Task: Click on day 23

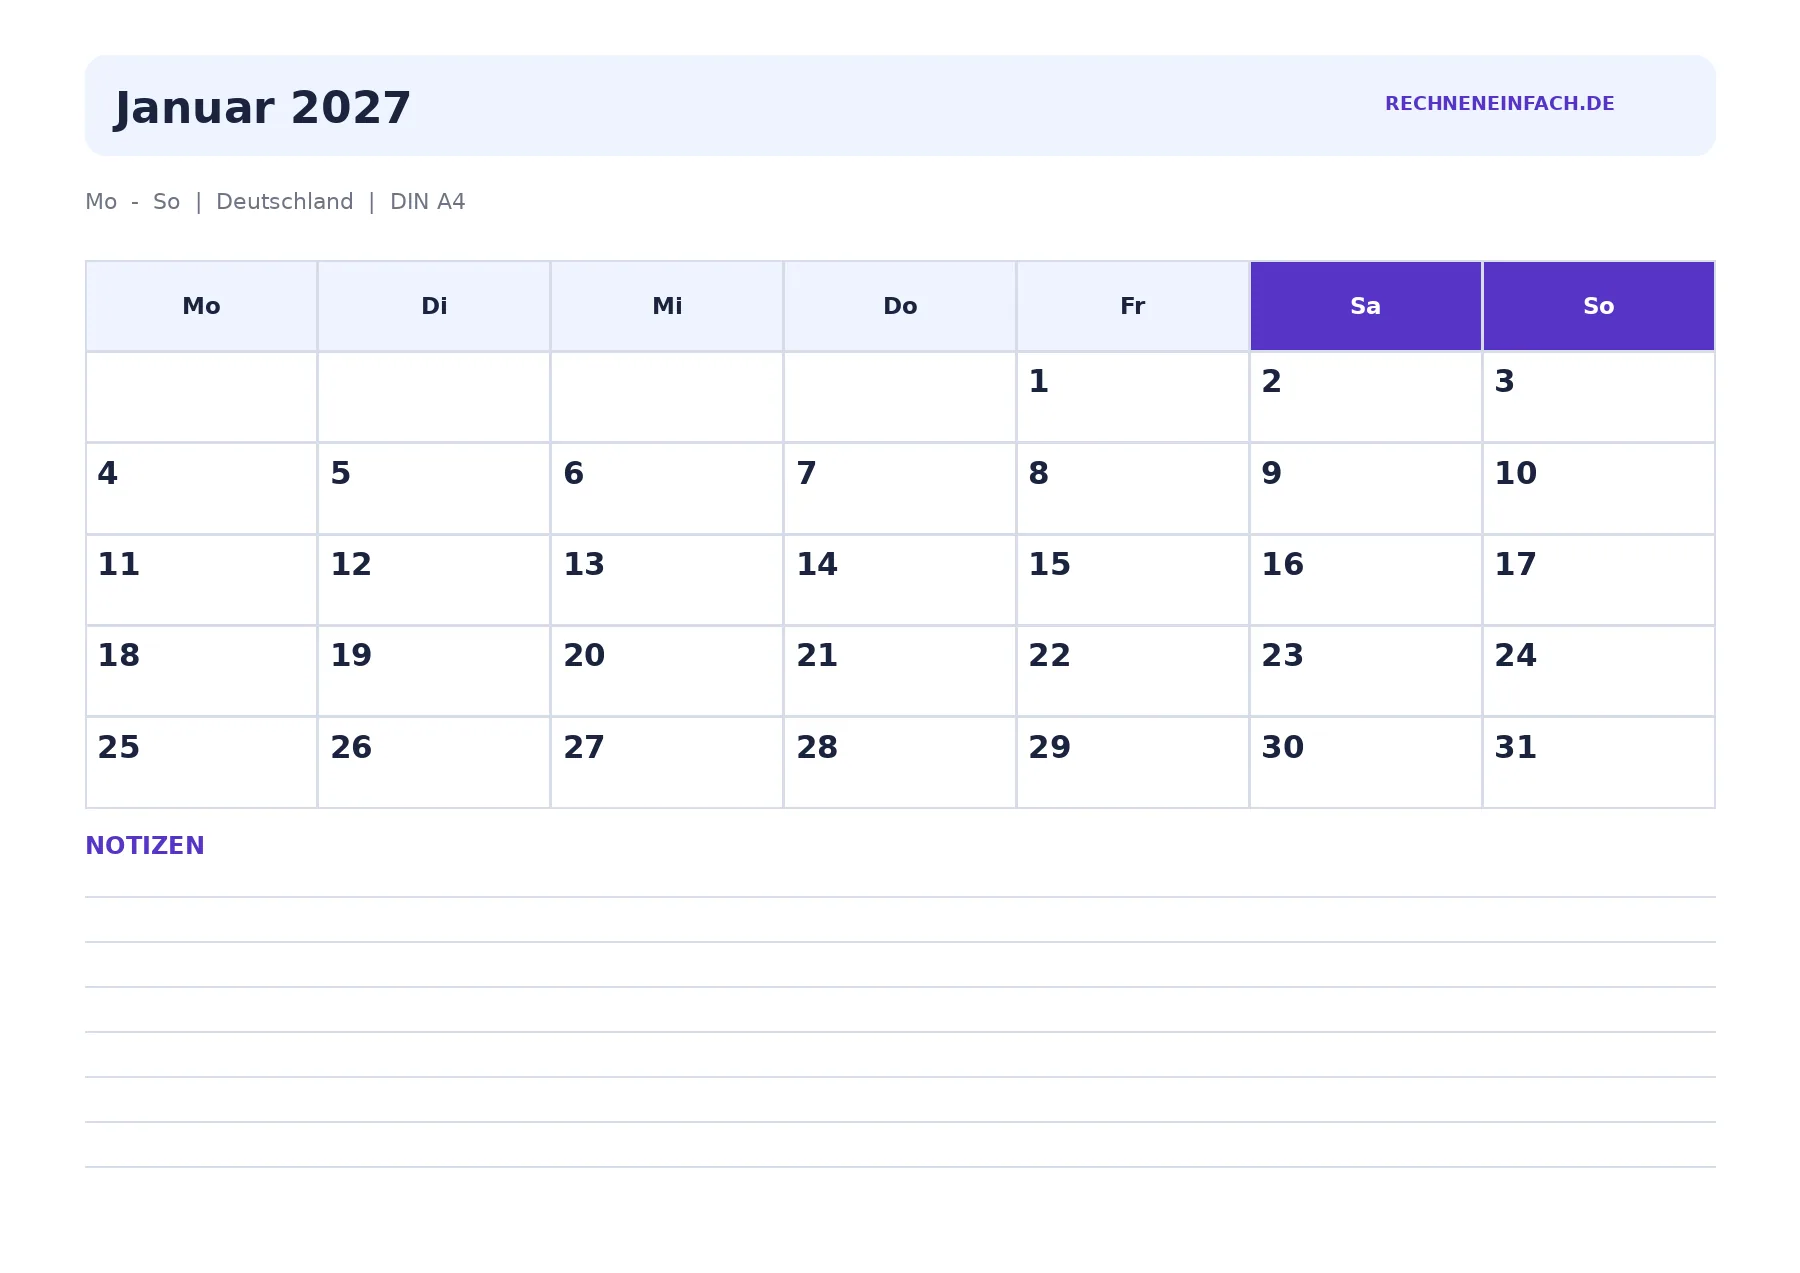Action: [1366, 671]
